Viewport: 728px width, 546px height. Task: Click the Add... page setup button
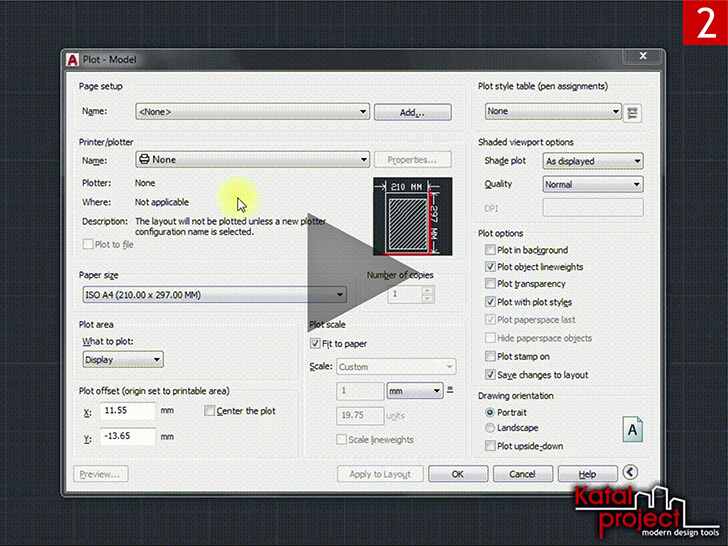pos(412,112)
